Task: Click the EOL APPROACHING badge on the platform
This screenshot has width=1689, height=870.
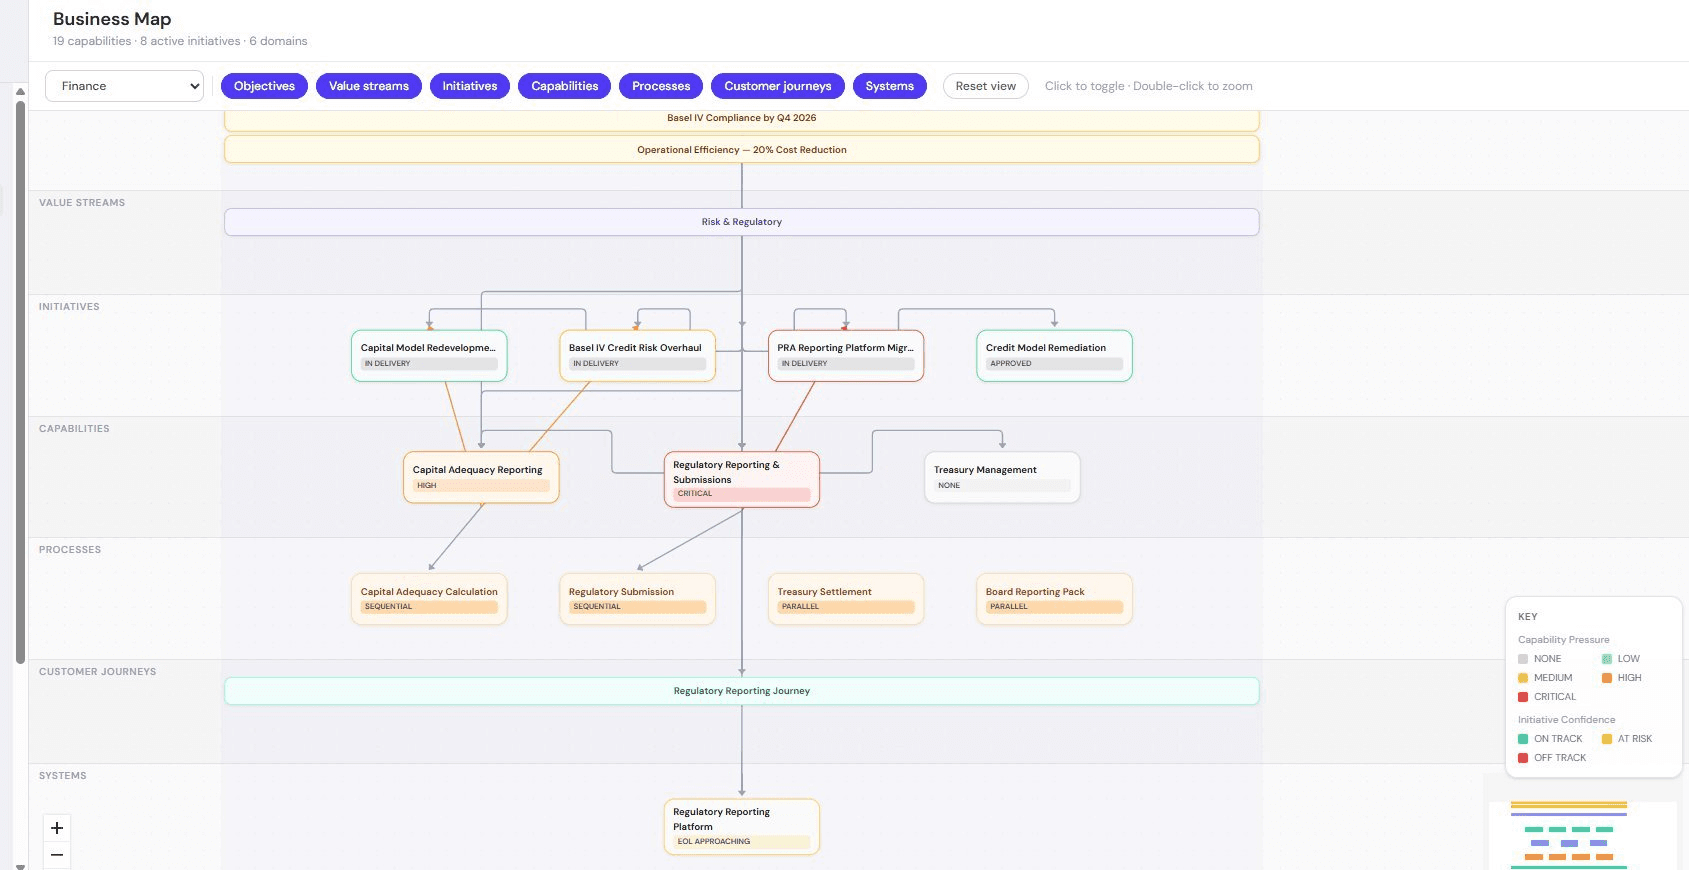Action: click(742, 842)
